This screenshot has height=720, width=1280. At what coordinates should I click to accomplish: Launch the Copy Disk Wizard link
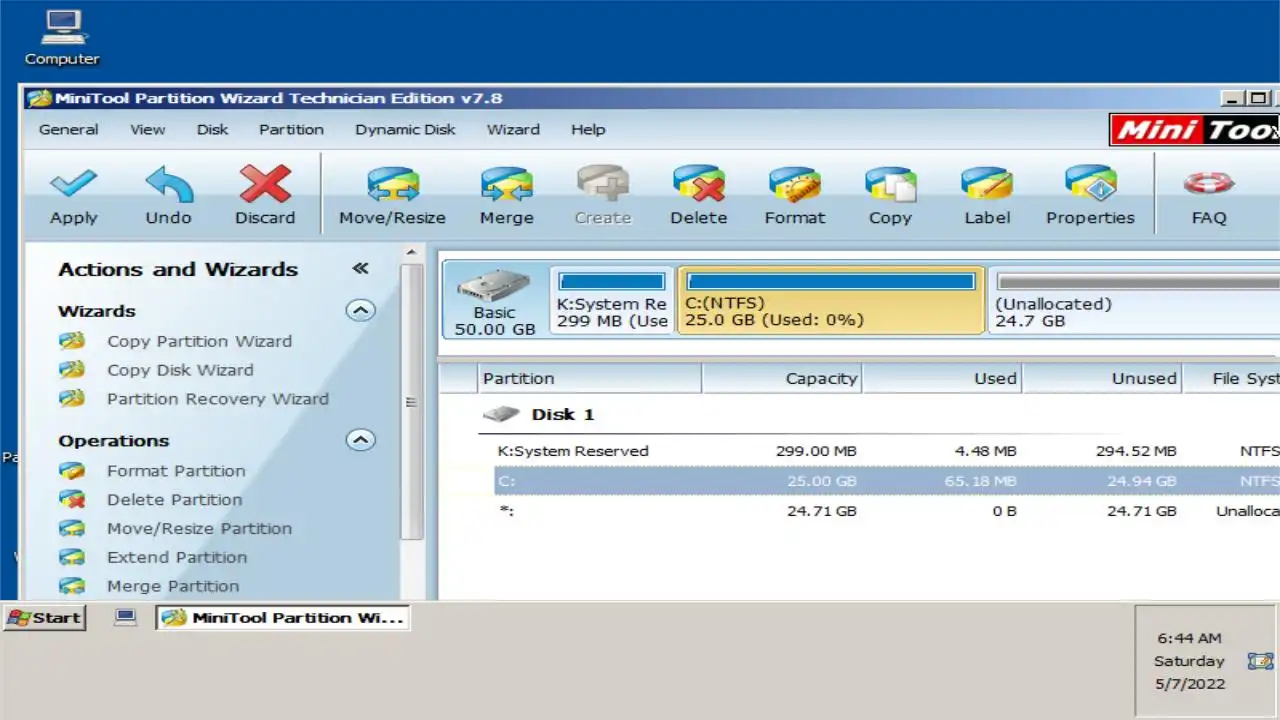[180, 370]
